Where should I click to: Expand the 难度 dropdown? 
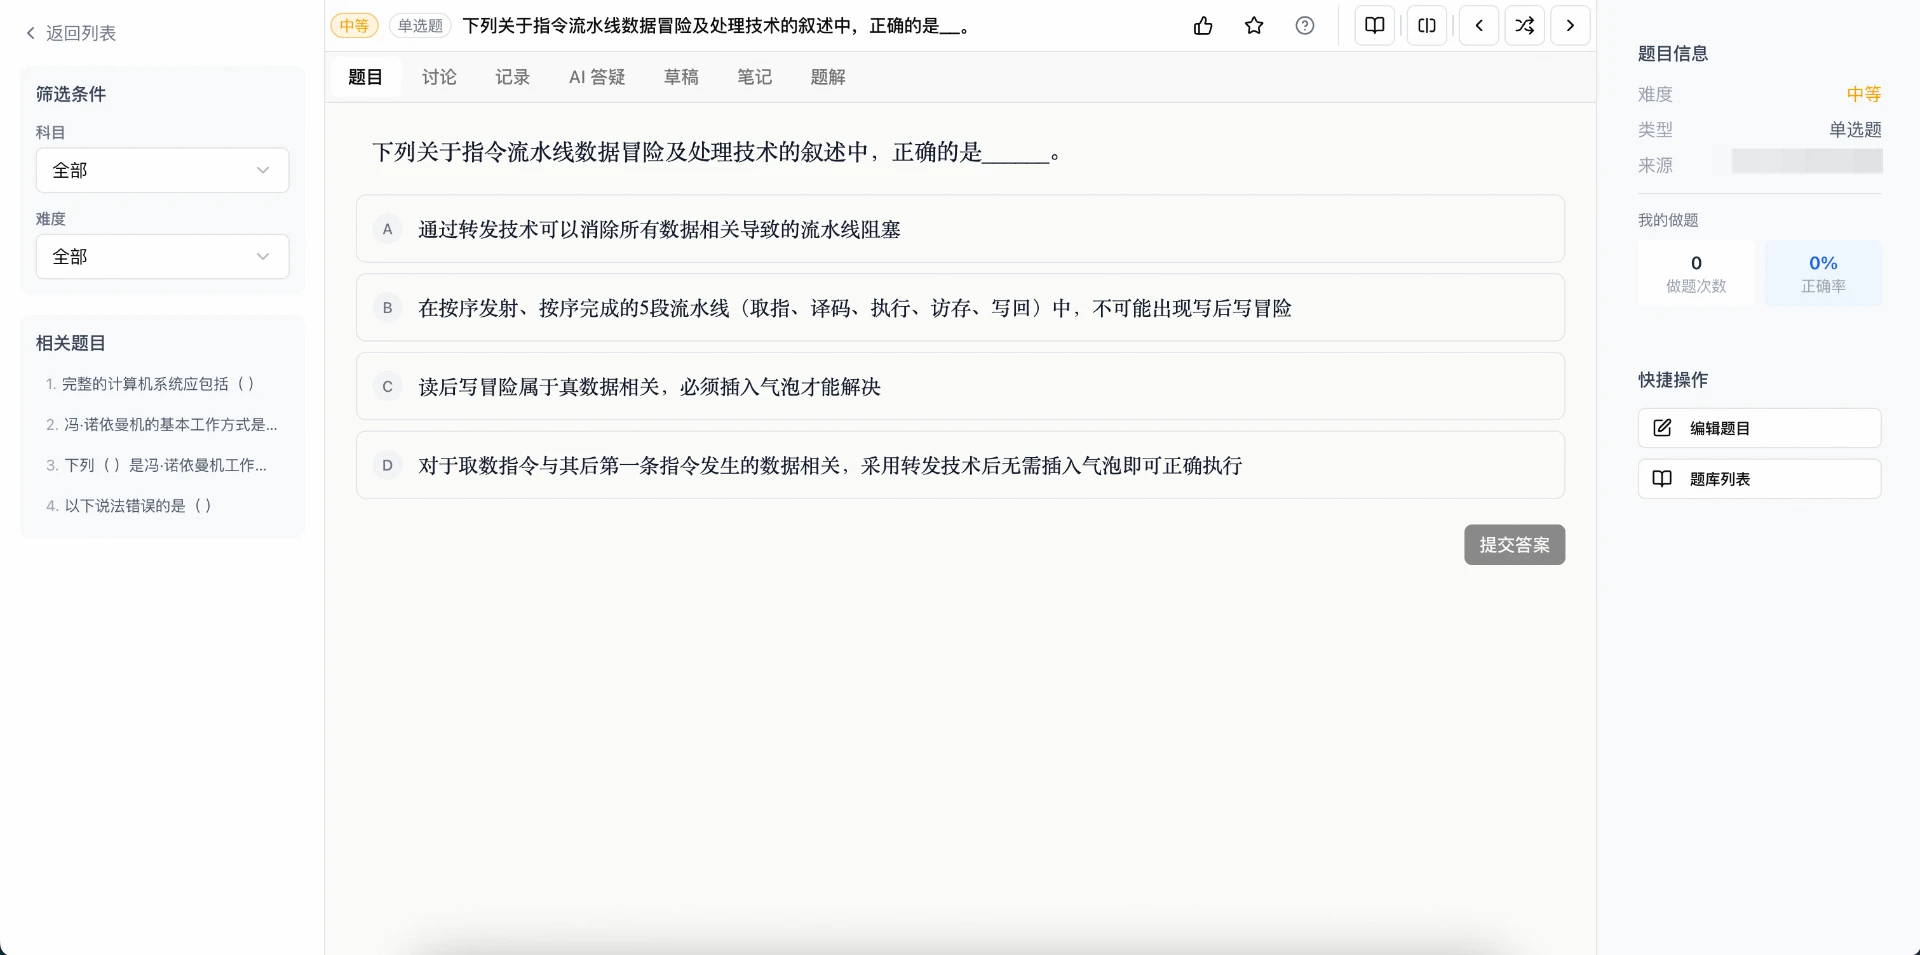pyautogui.click(x=162, y=257)
